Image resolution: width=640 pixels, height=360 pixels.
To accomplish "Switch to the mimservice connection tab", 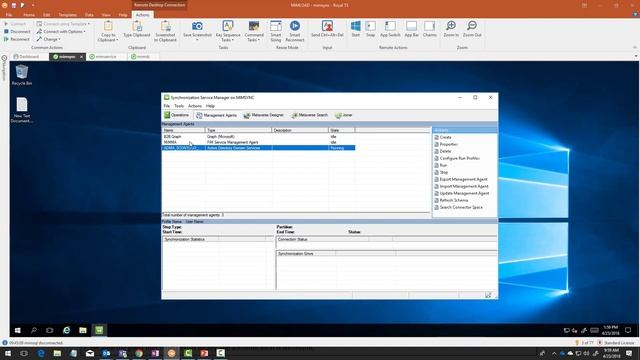I will (103, 57).
